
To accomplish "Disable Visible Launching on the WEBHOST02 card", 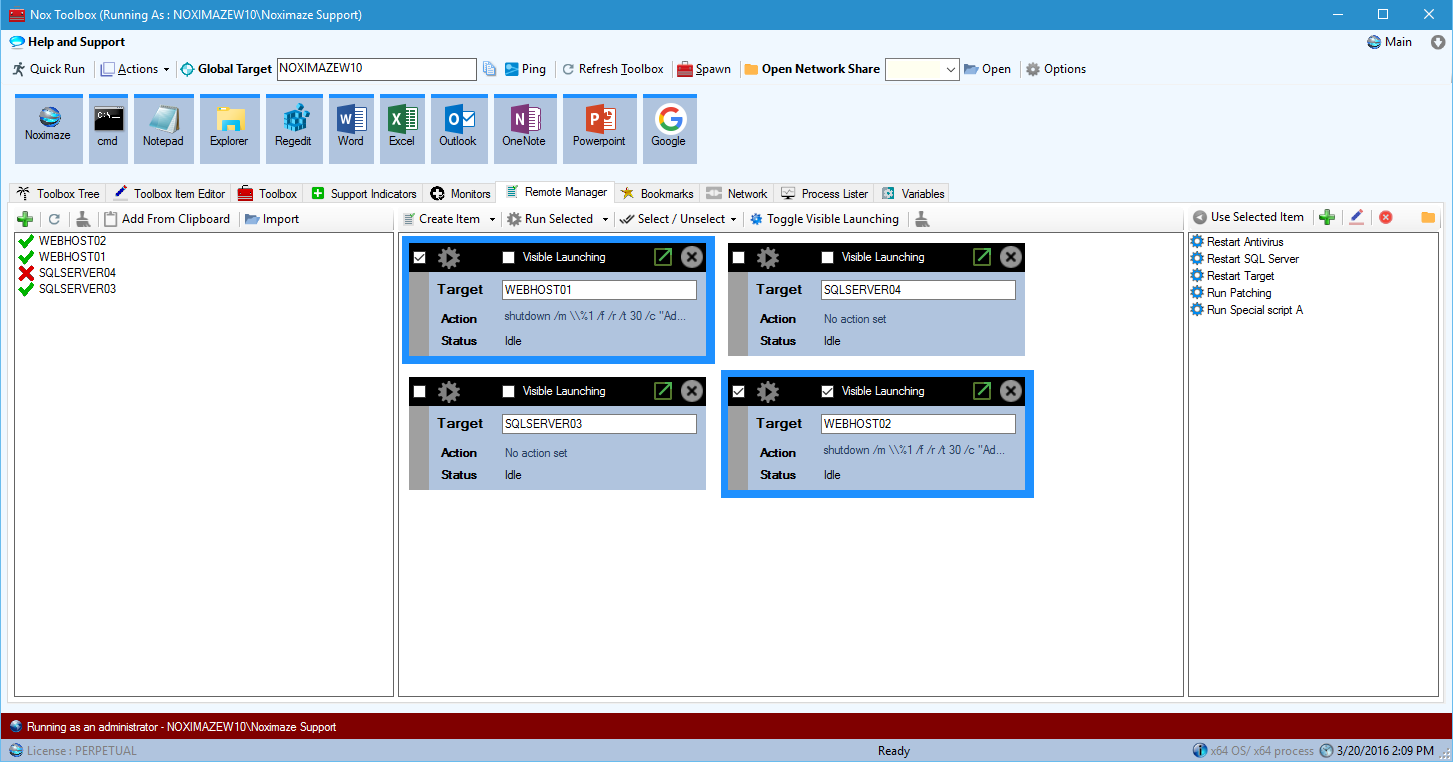I will (x=827, y=391).
